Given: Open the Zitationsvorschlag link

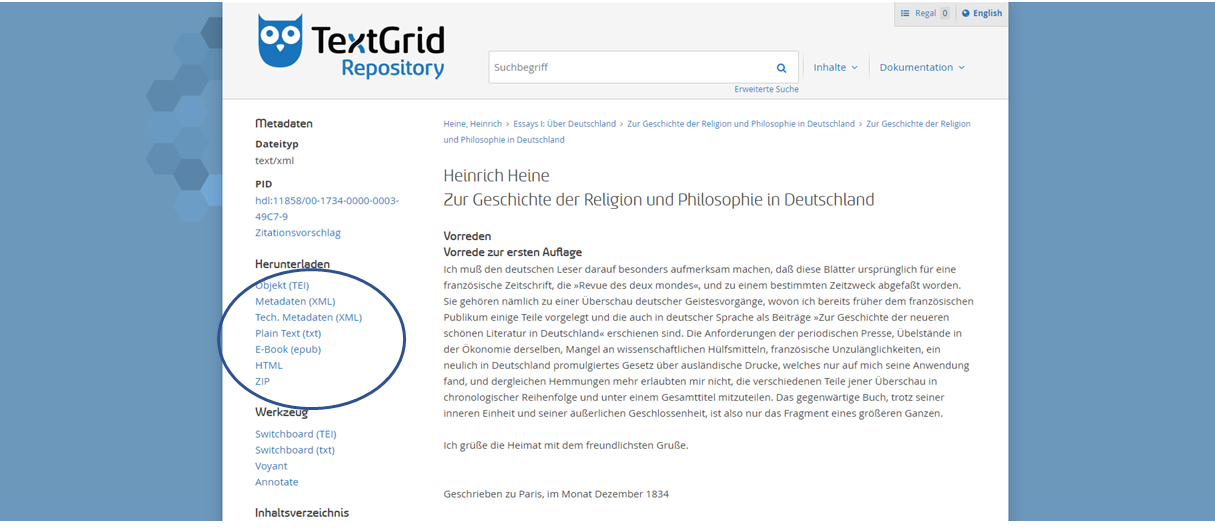Looking at the screenshot, I should [297, 233].
